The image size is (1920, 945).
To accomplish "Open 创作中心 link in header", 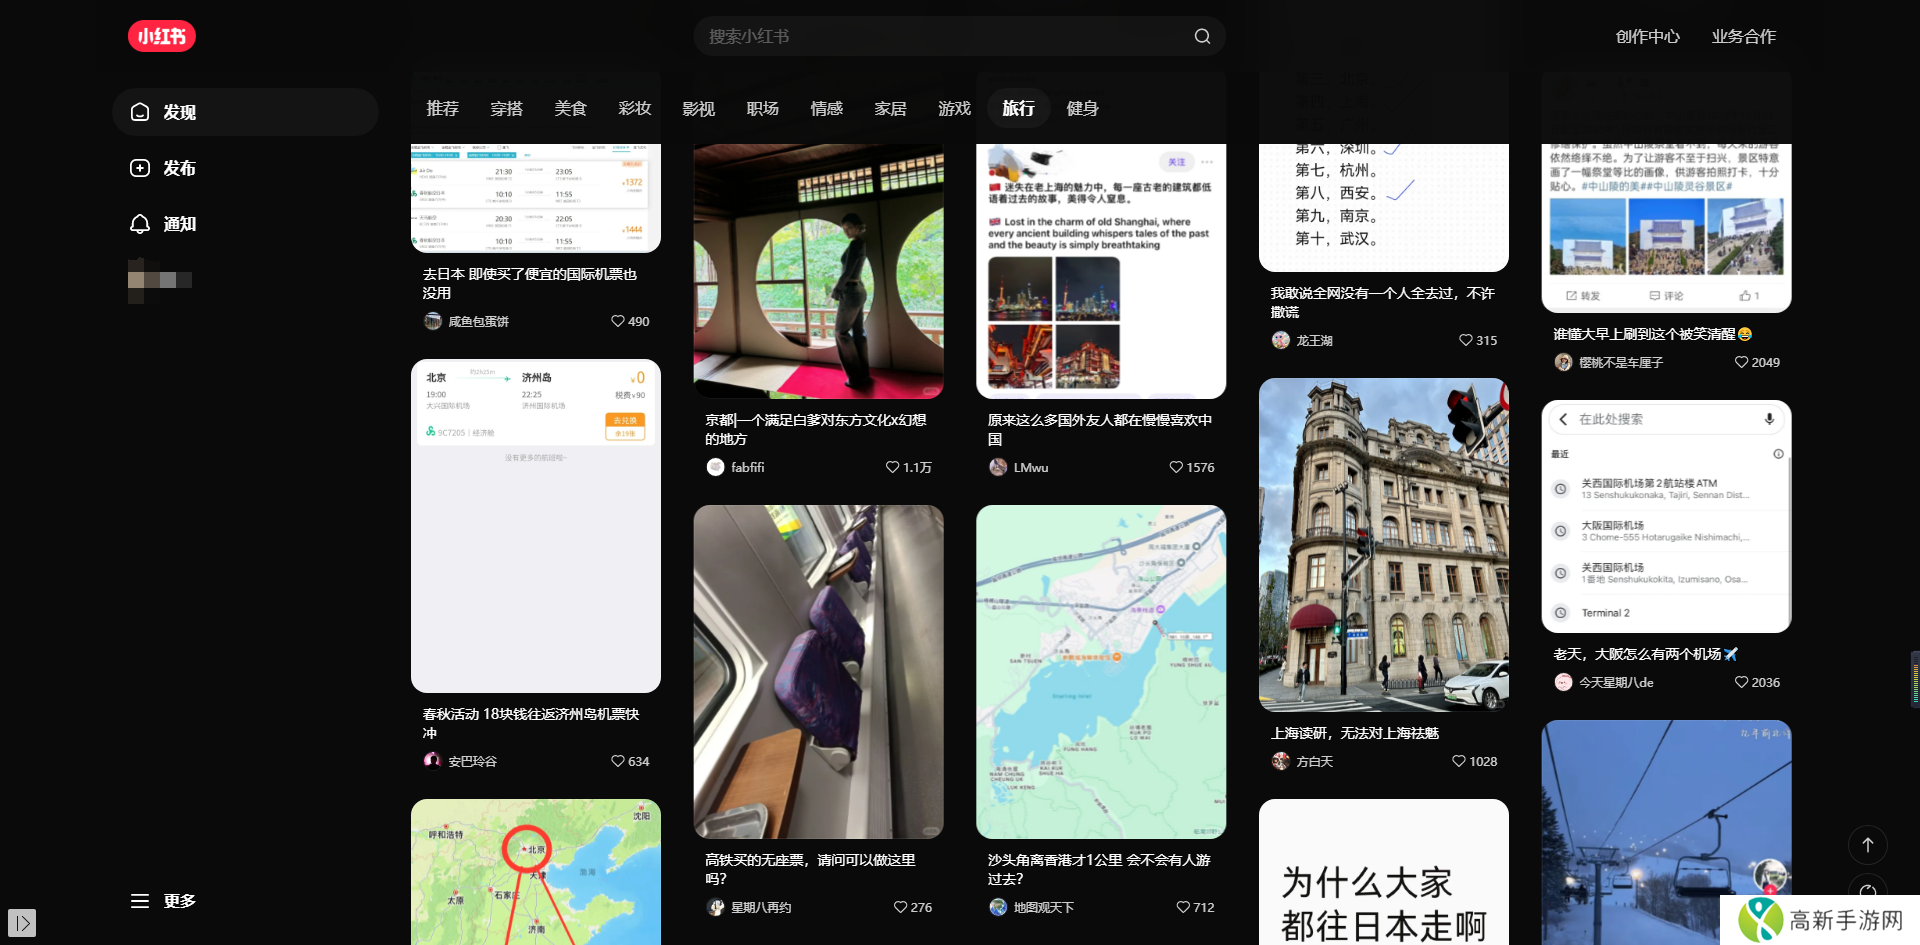I will [x=1647, y=36].
